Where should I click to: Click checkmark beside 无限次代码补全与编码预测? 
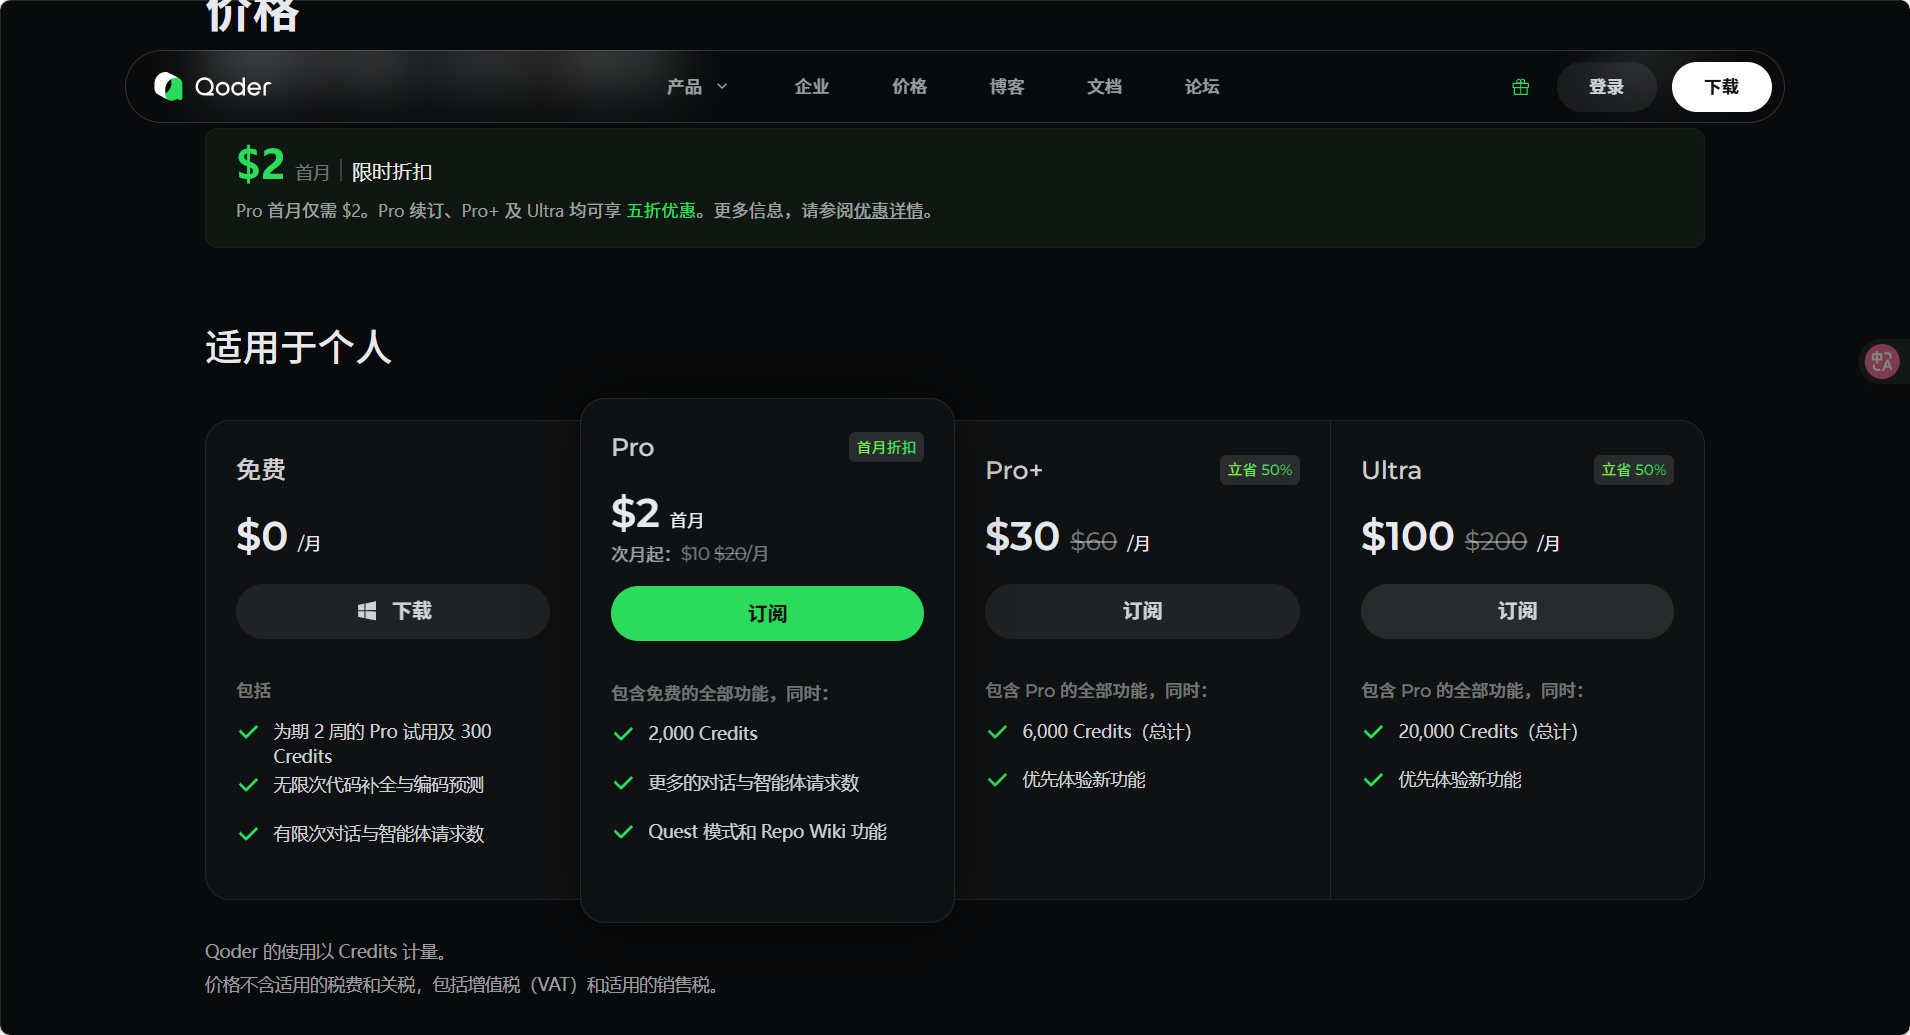(x=248, y=785)
